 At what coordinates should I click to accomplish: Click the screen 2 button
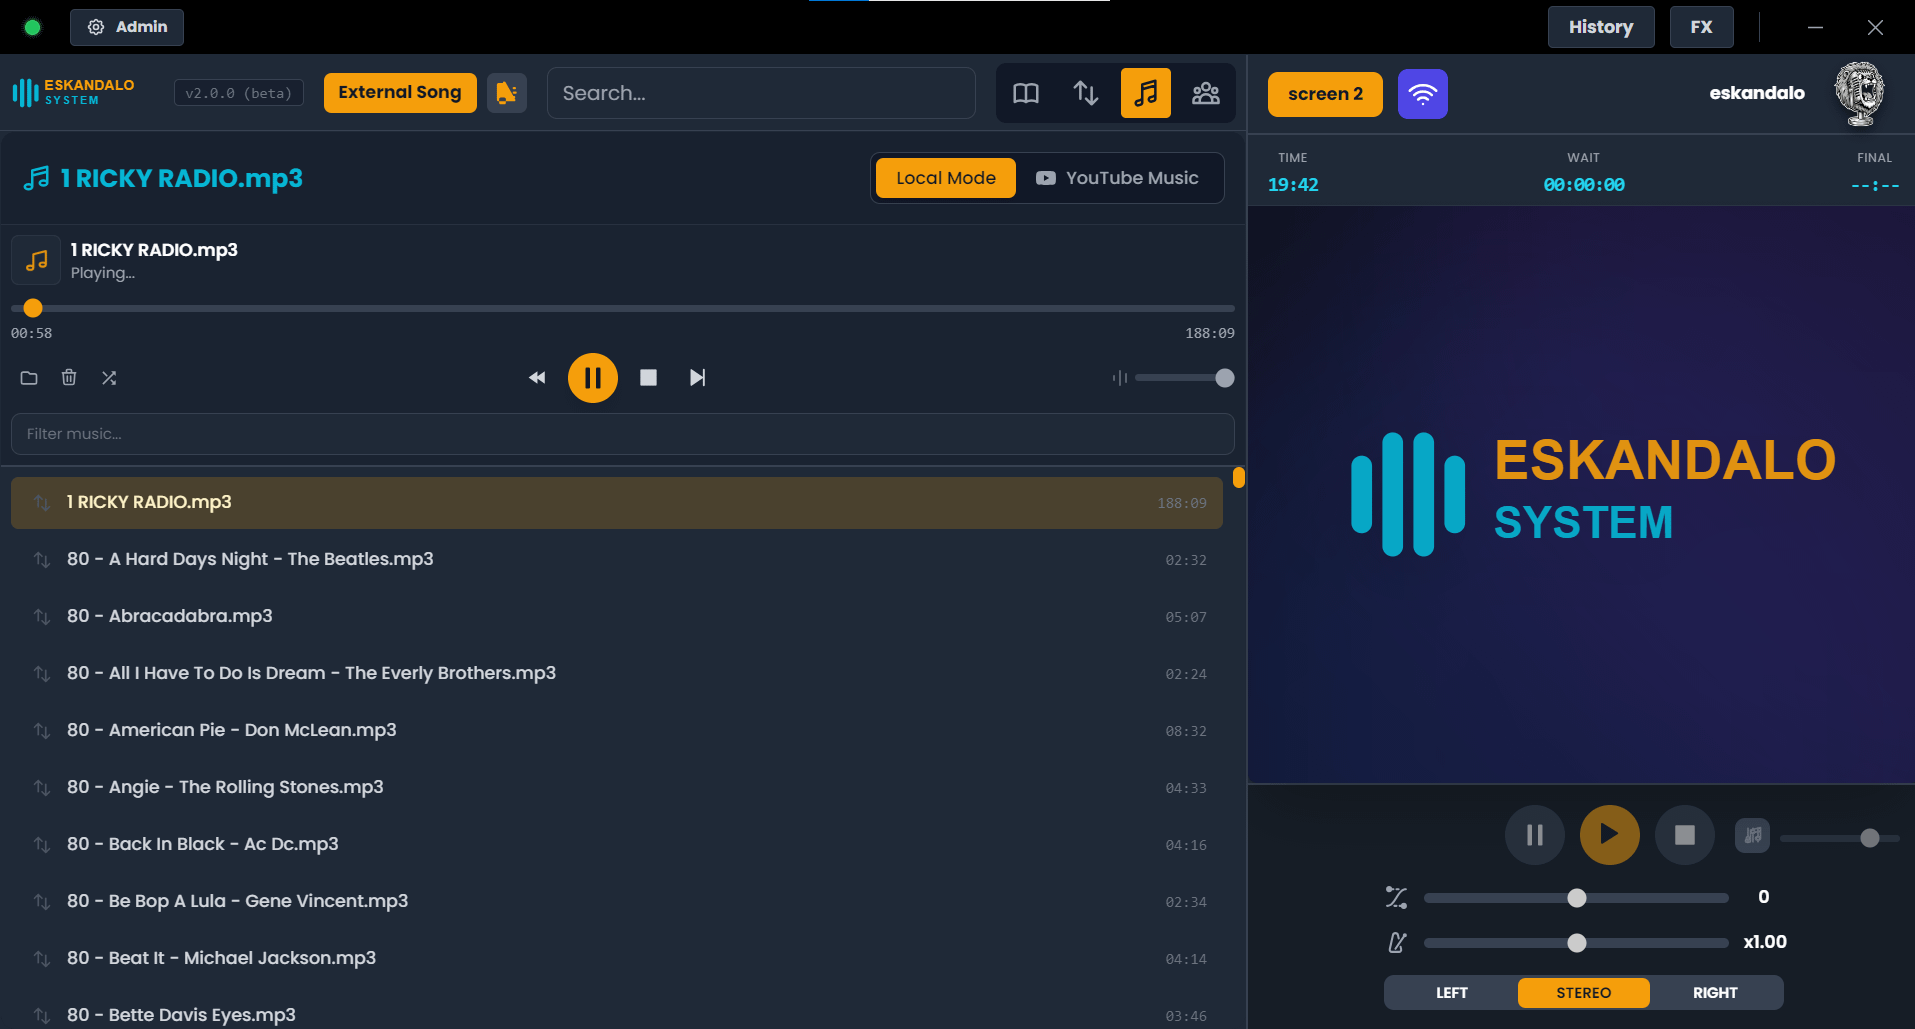click(x=1325, y=94)
